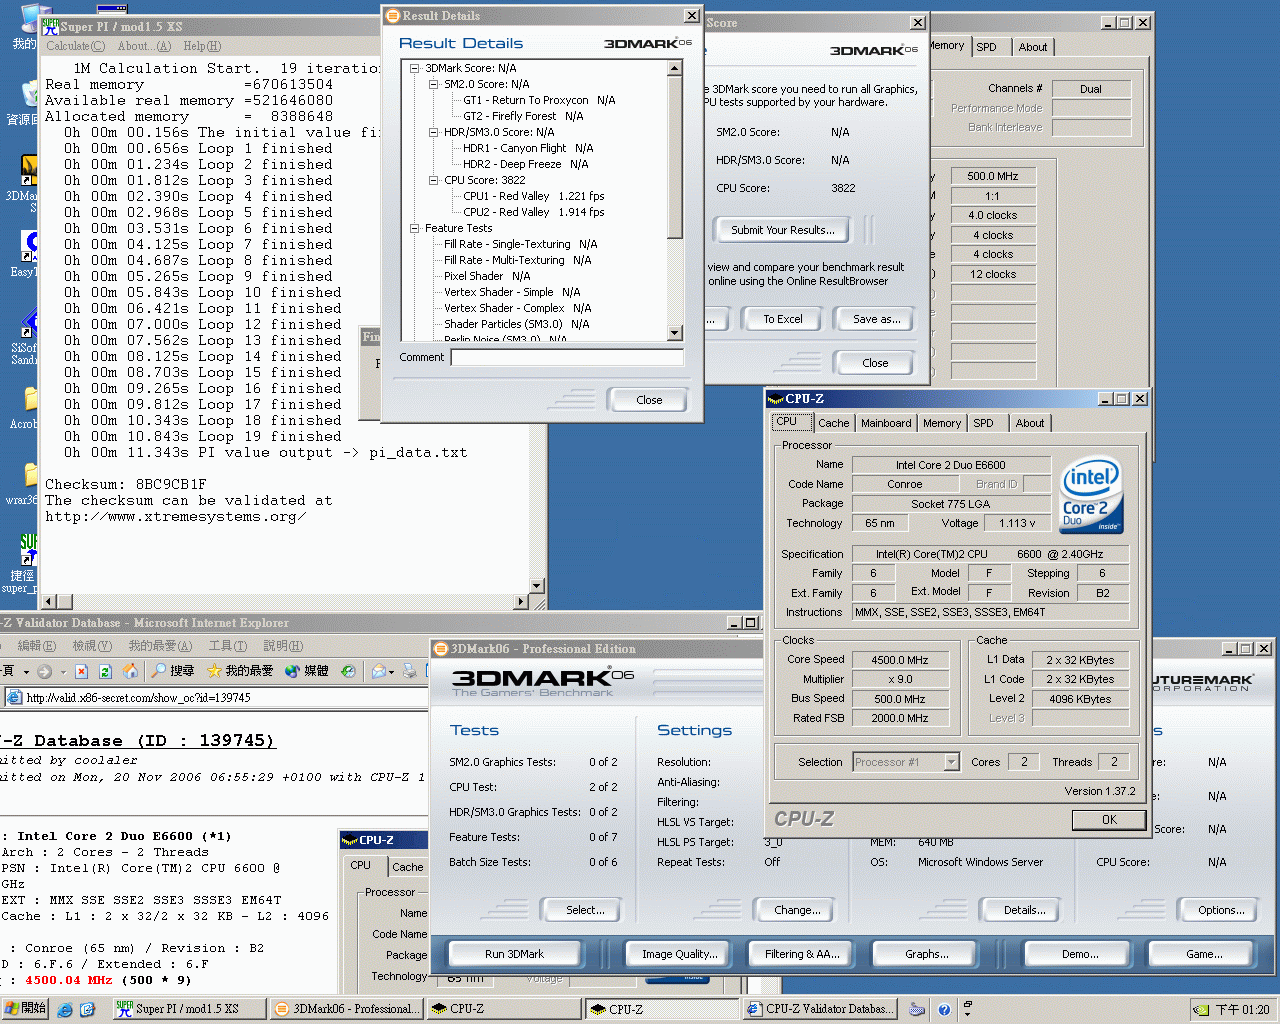This screenshot has width=1280, height=1024.
Task: Click the To Excel button
Action: coord(783,319)
